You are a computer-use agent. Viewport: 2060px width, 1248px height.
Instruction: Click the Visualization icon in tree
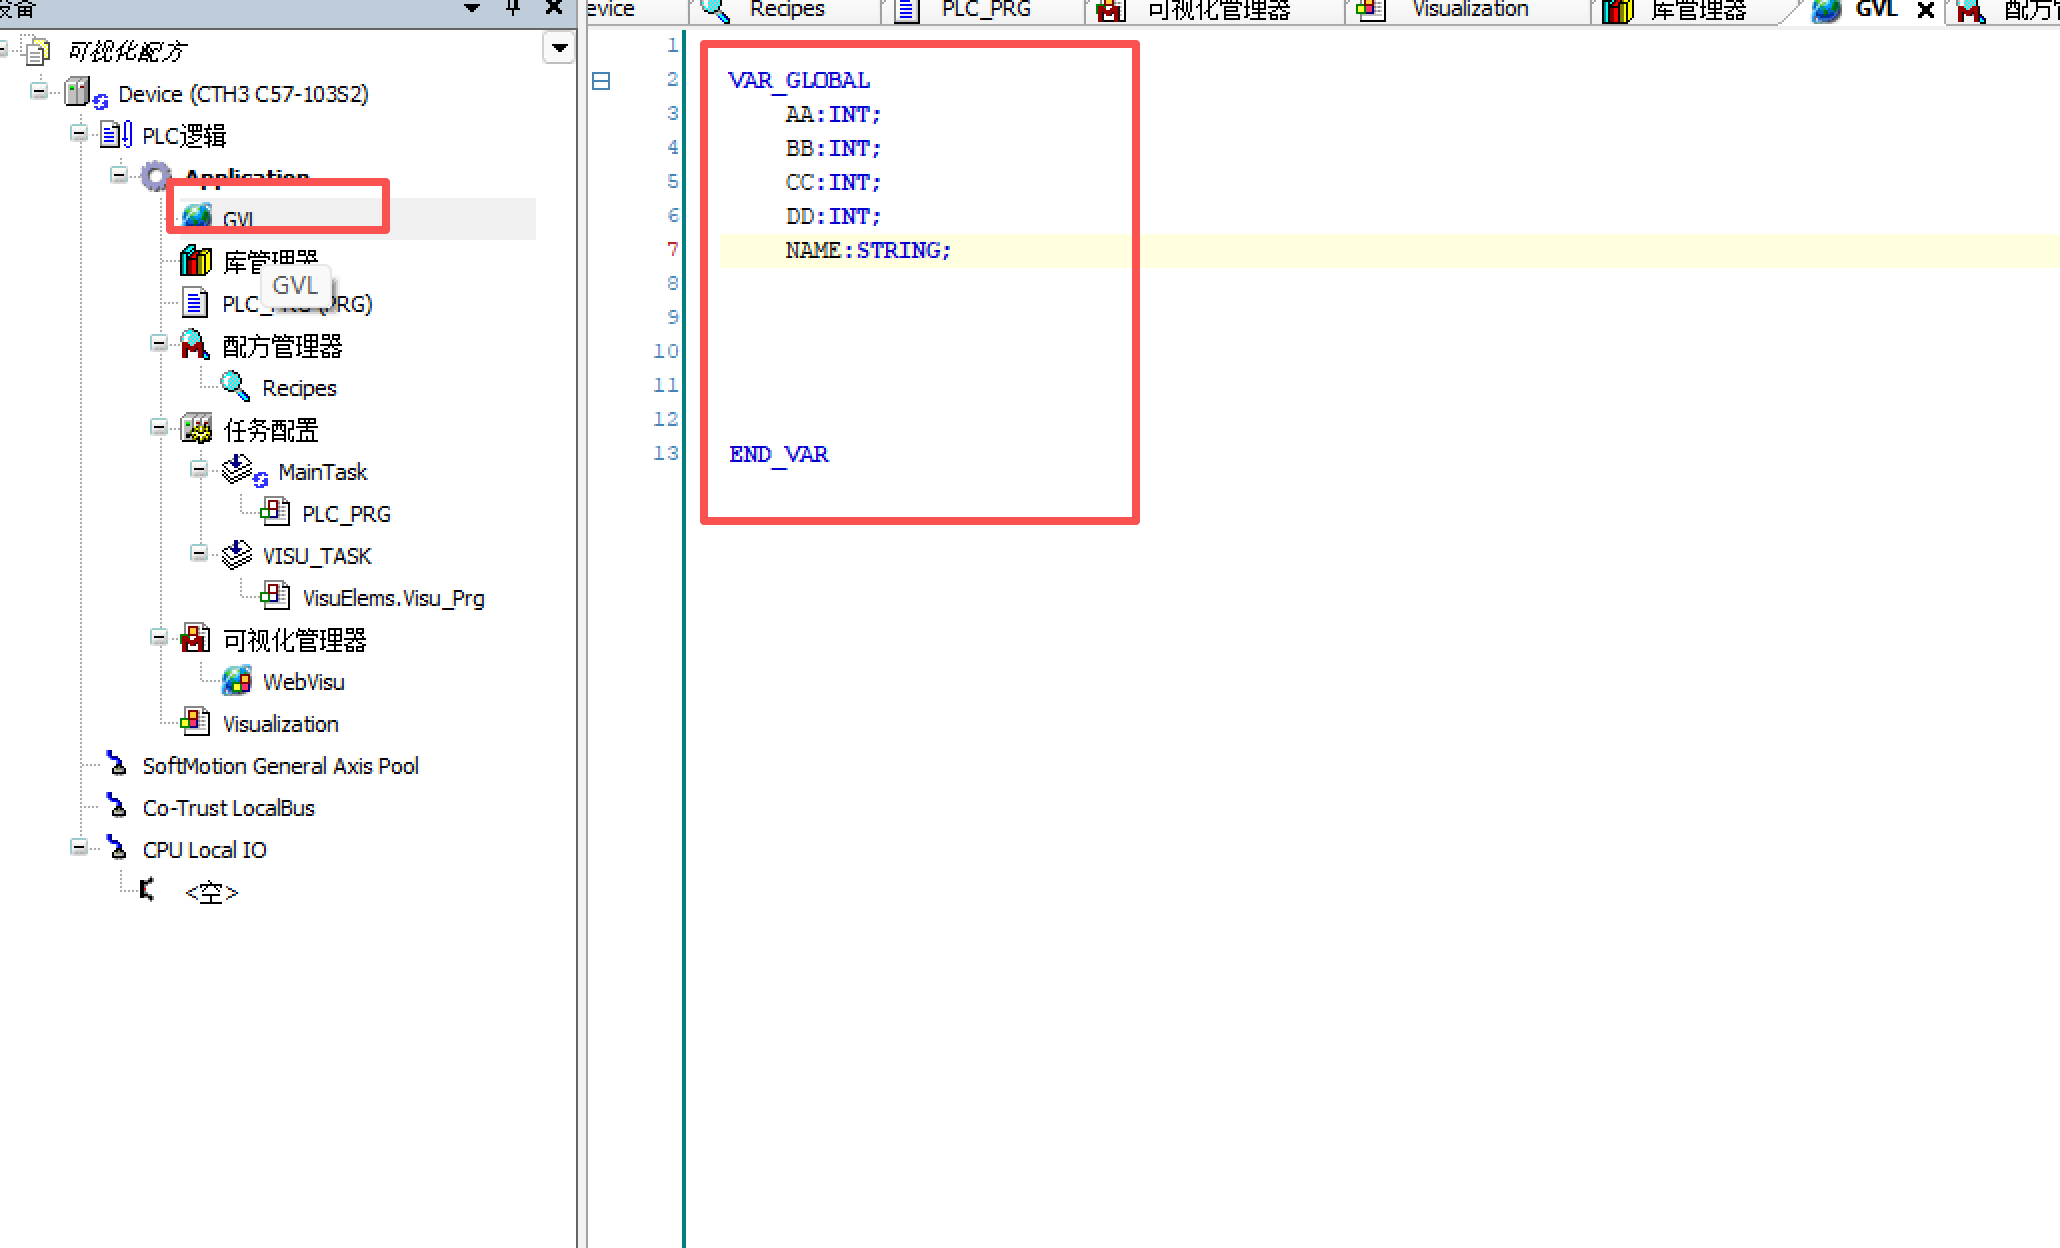coord(195,722)
